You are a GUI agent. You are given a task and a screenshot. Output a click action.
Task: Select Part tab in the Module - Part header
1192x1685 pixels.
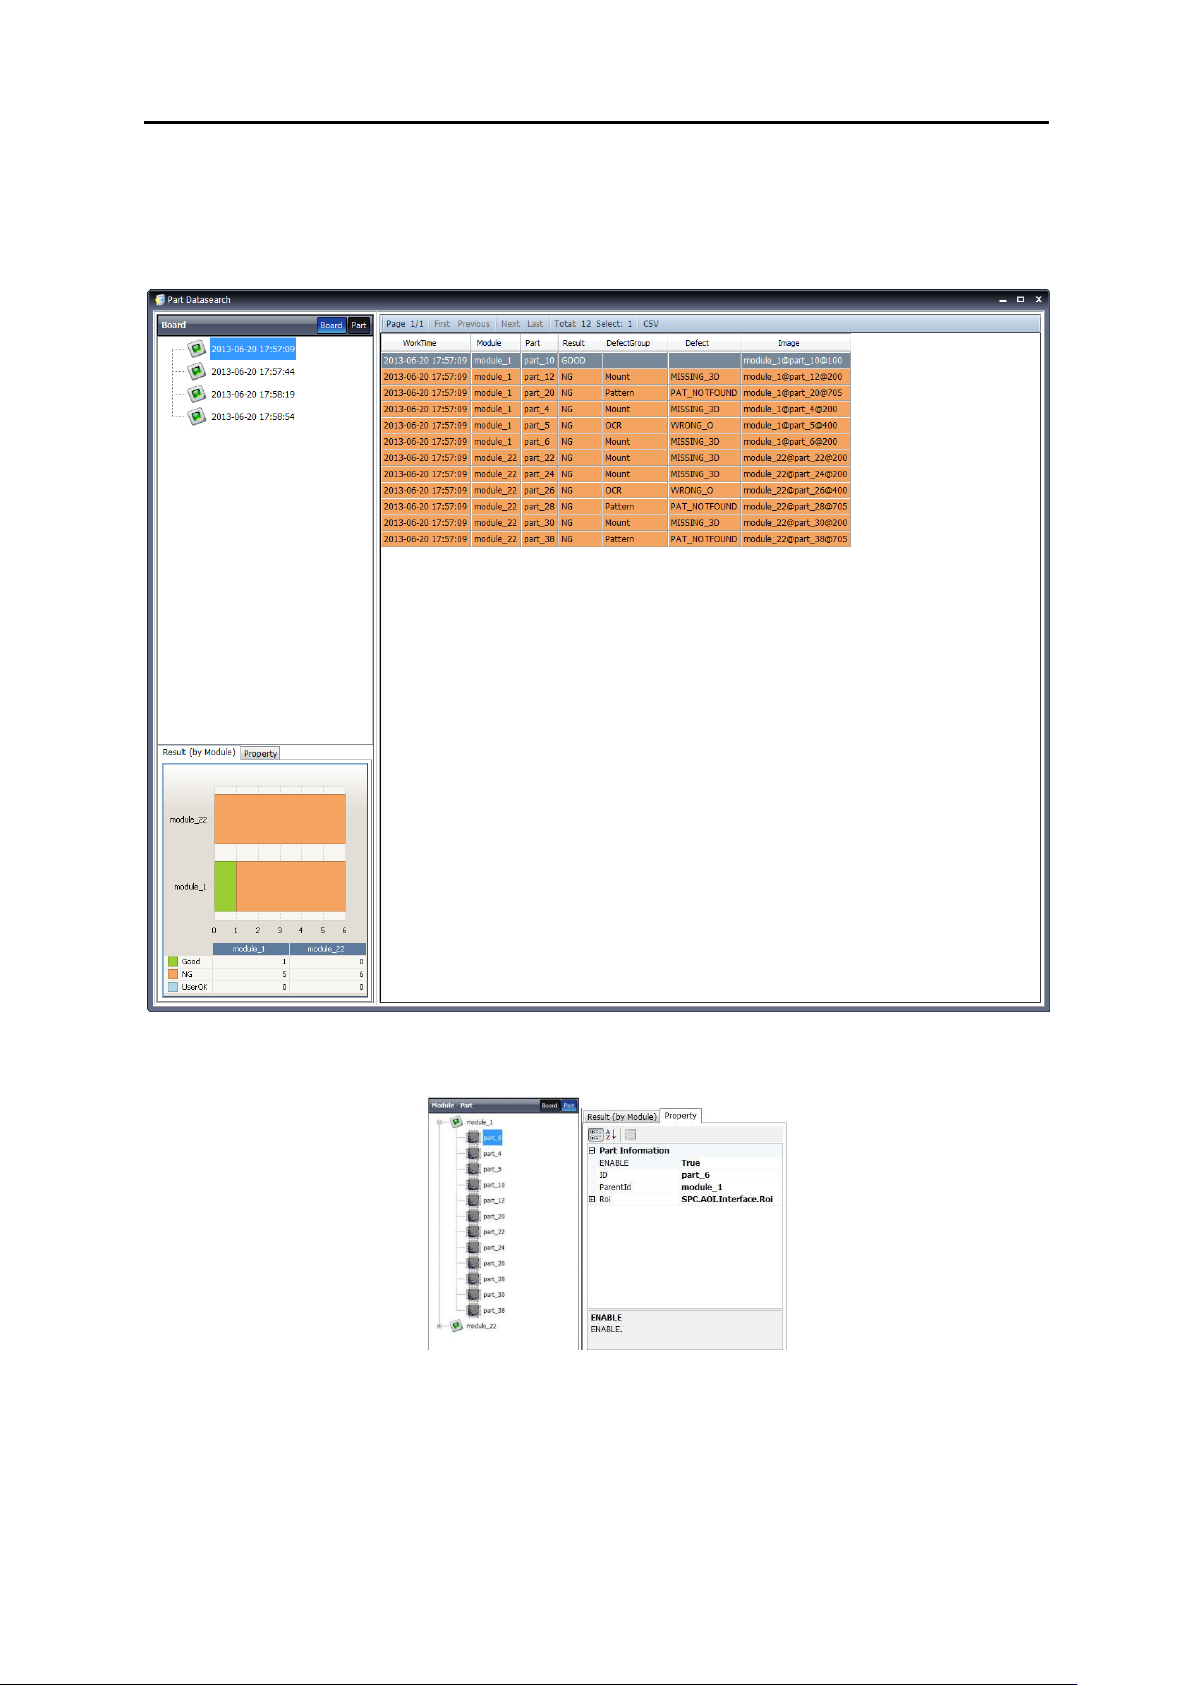(569, 1105)
